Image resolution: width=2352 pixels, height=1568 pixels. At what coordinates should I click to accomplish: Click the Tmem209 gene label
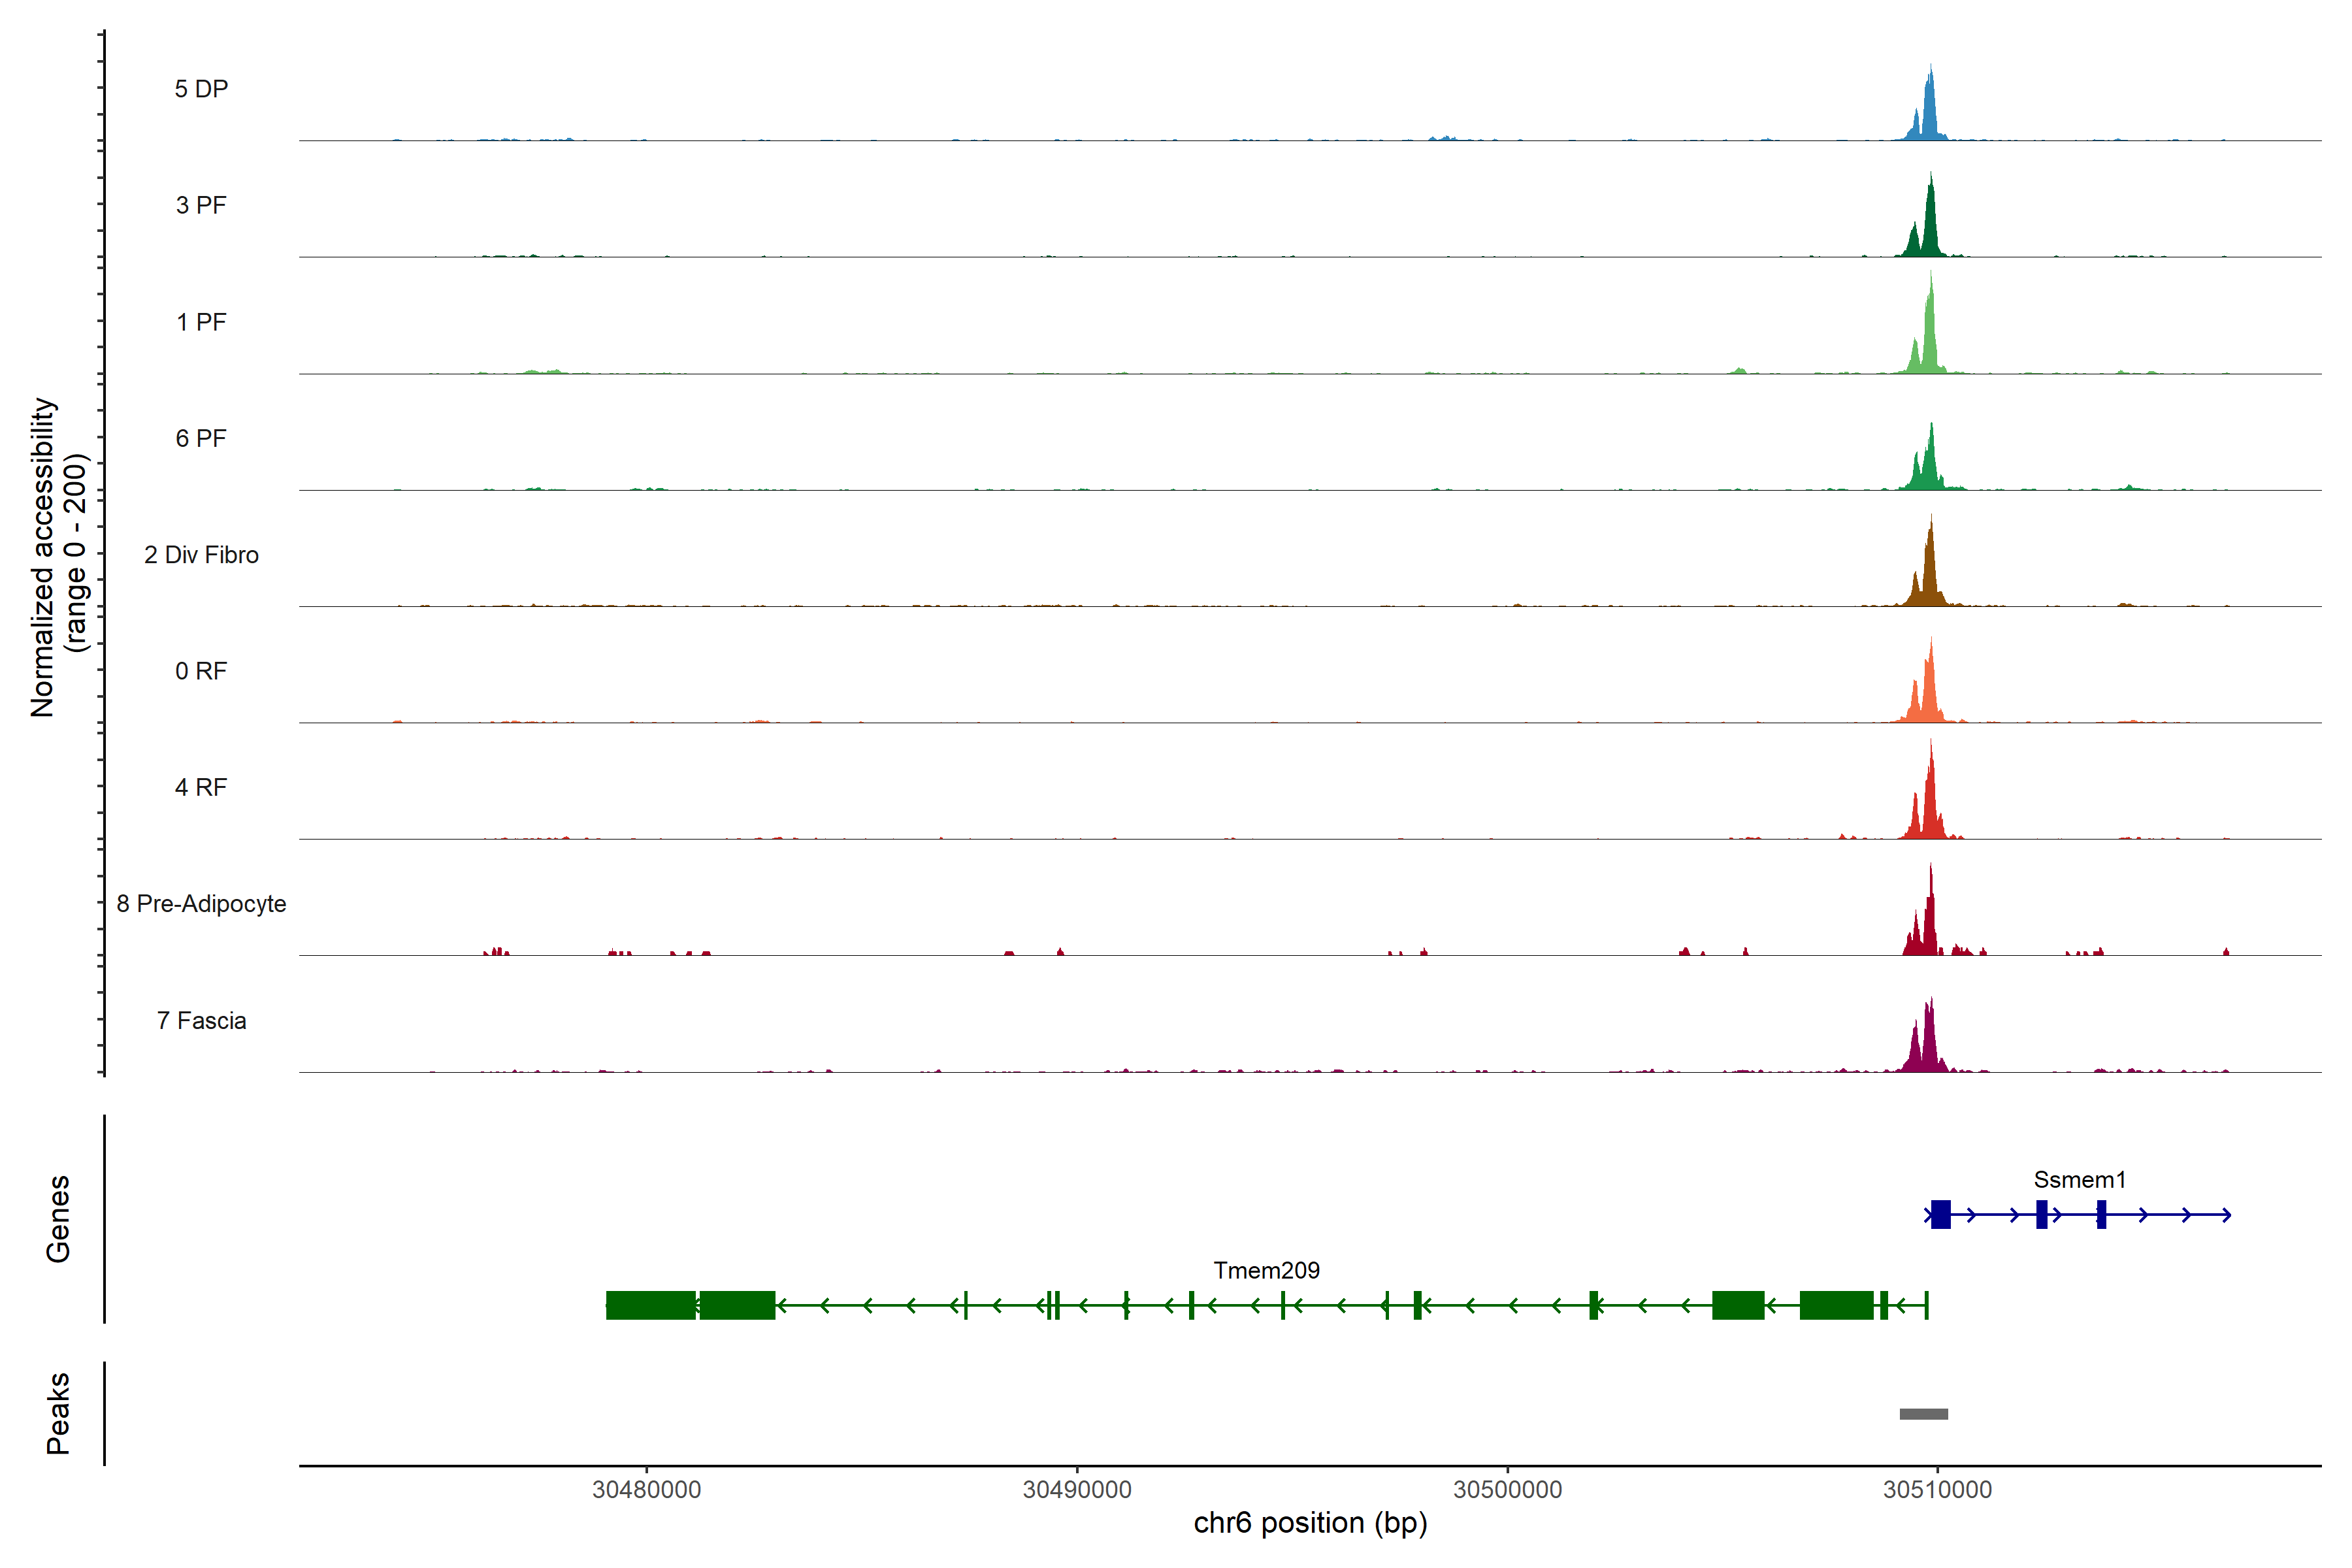[x=1266, y=1271]
